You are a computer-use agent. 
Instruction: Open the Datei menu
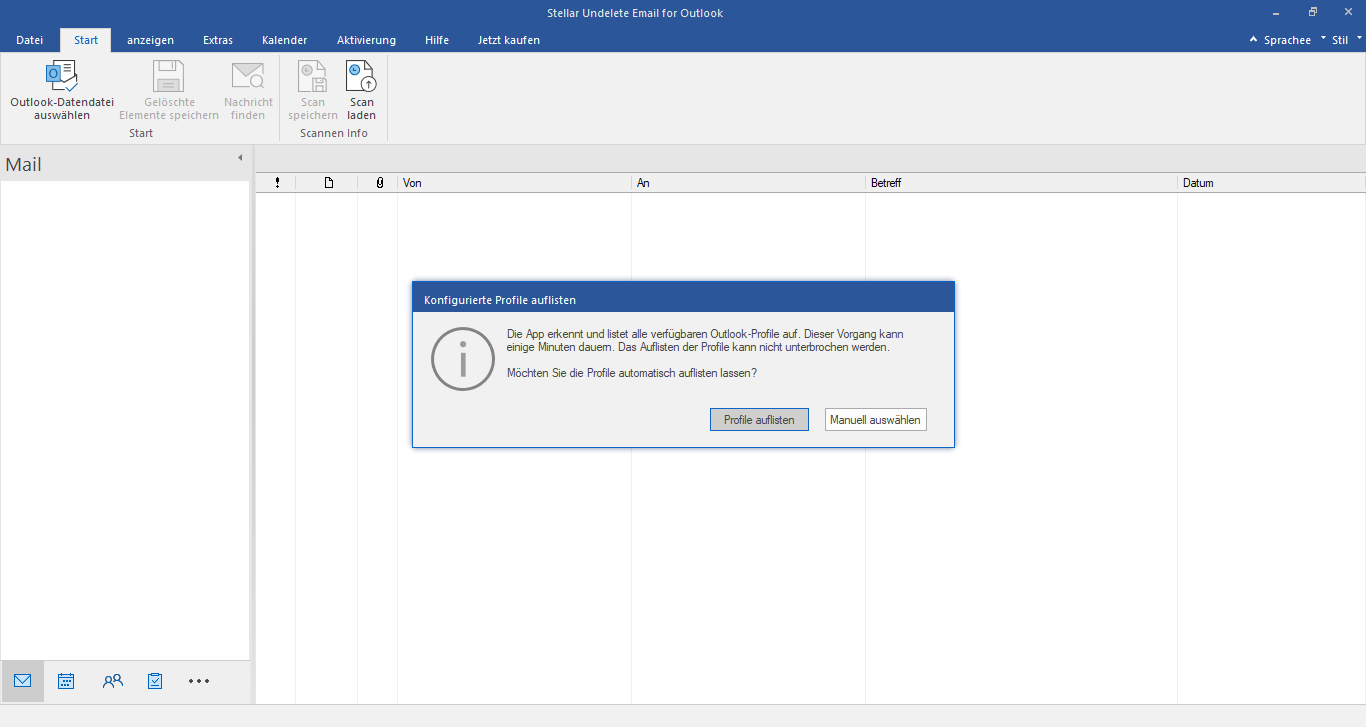[x=30, y=40]
